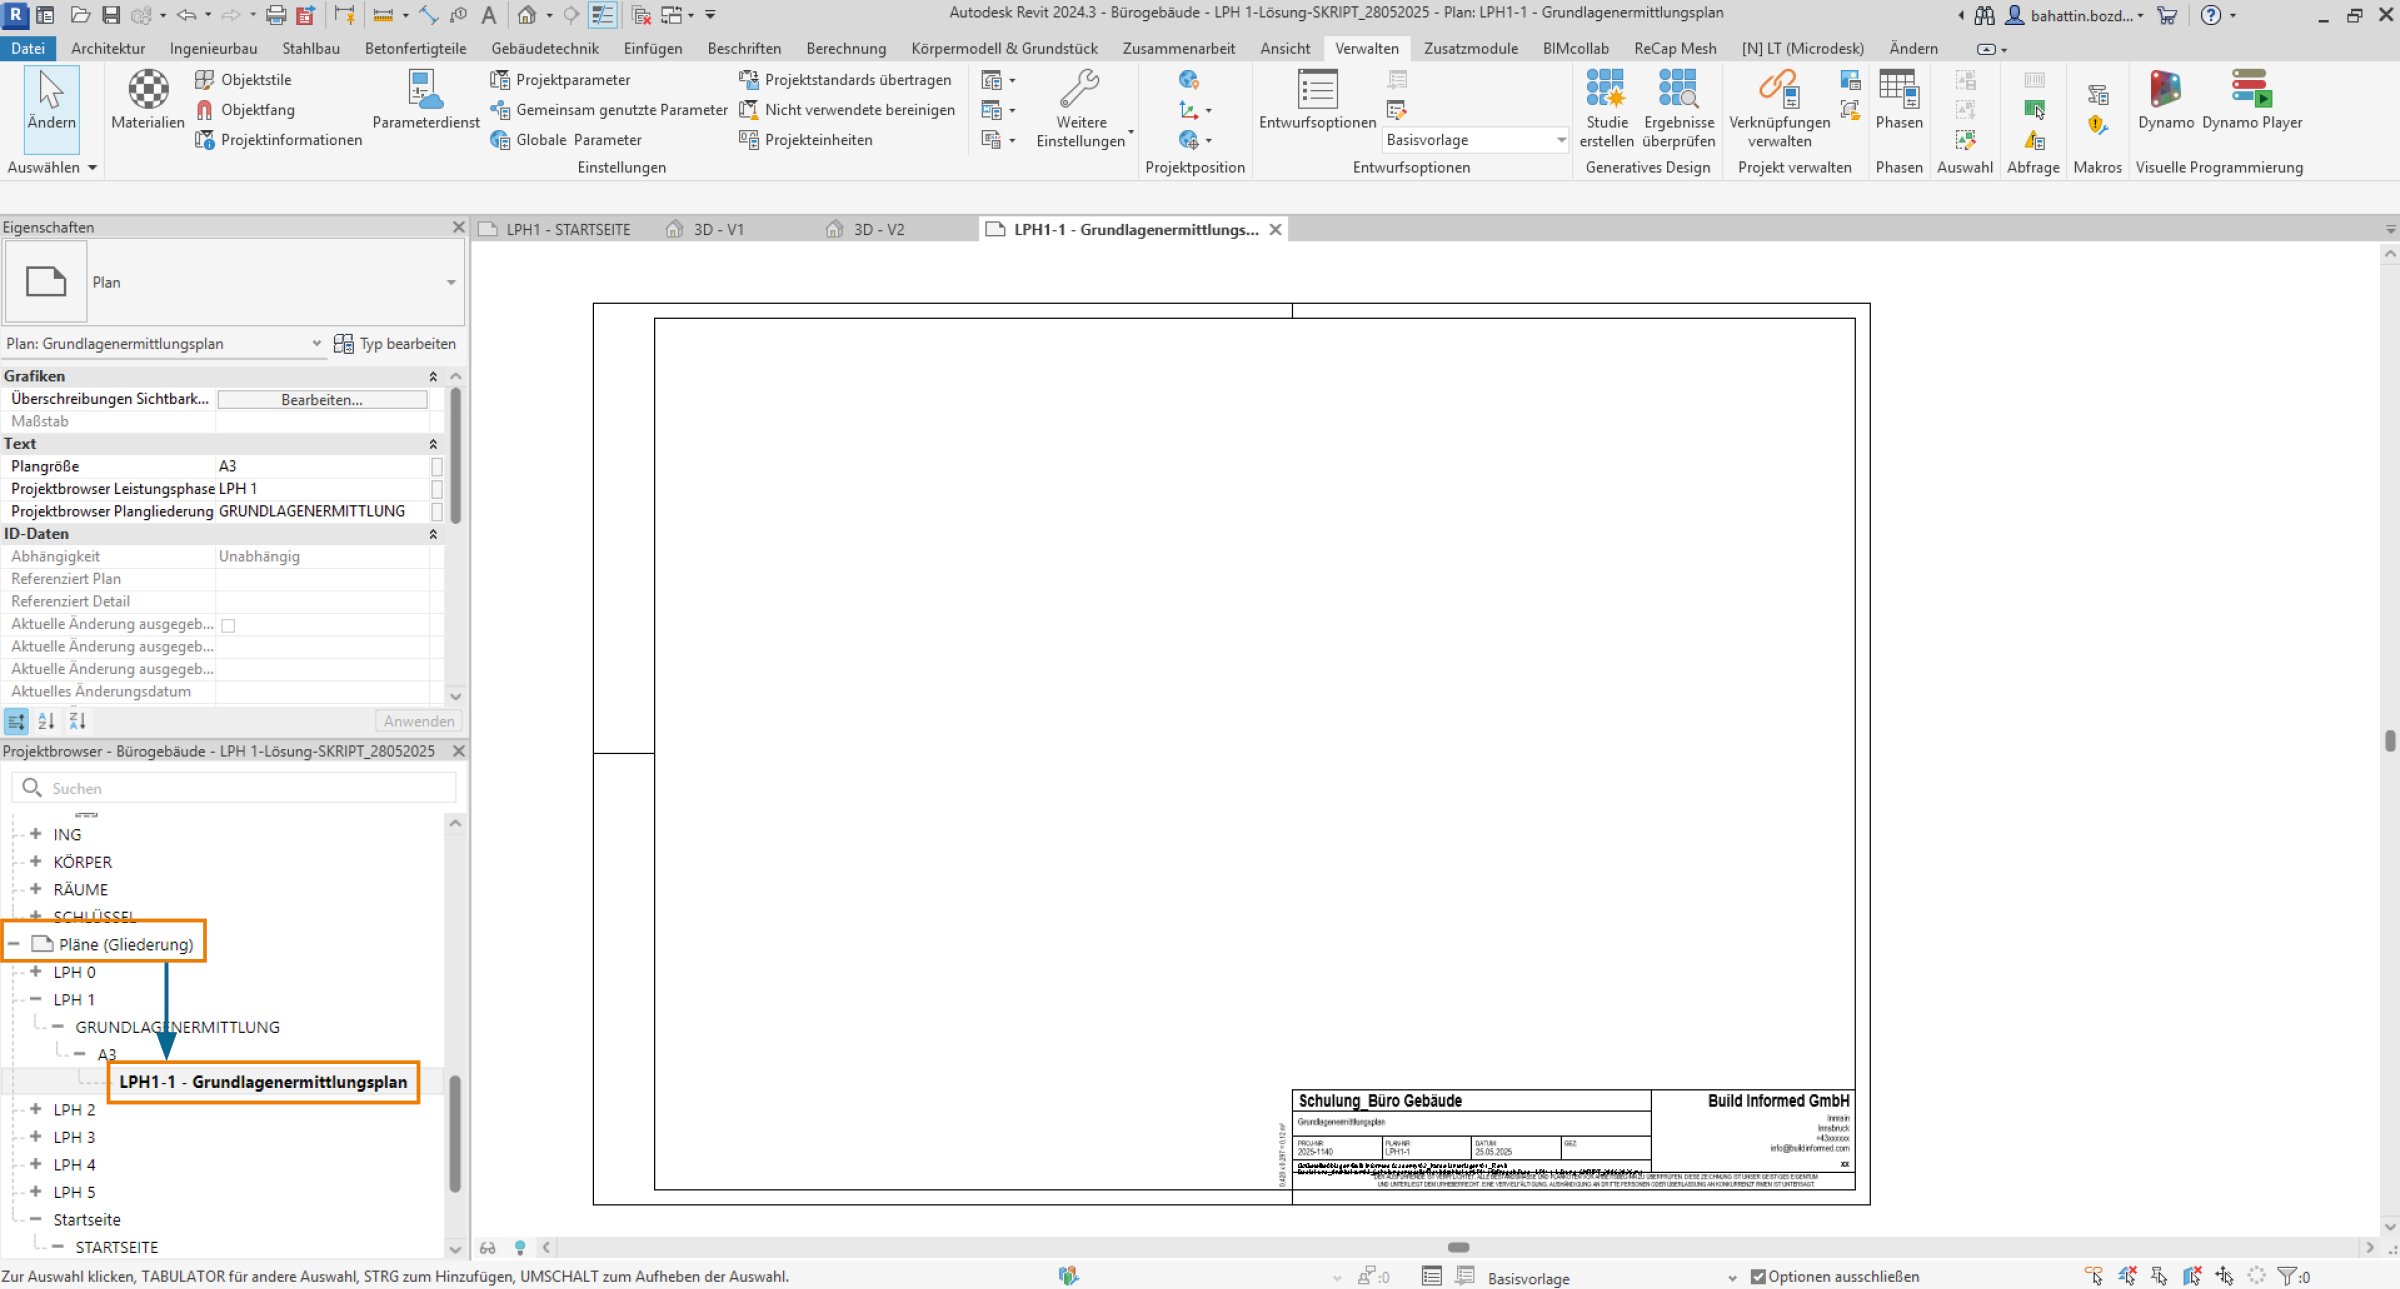Click Projektbrowser Plangliederung parameter box
The height and width of the screenshot is (1289, 2400).
pos(437,512)
